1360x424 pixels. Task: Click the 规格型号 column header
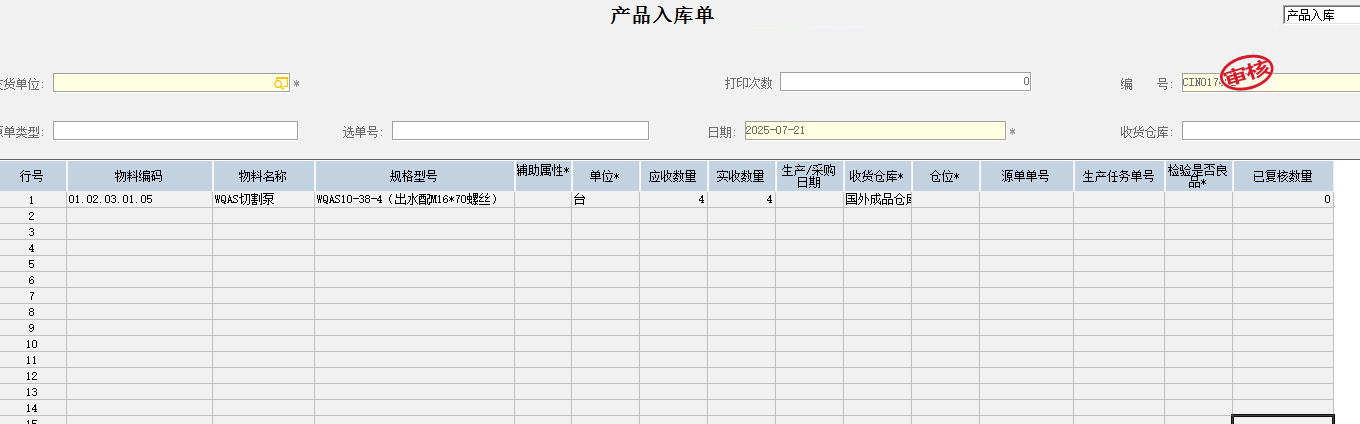(x=414, y=176)
